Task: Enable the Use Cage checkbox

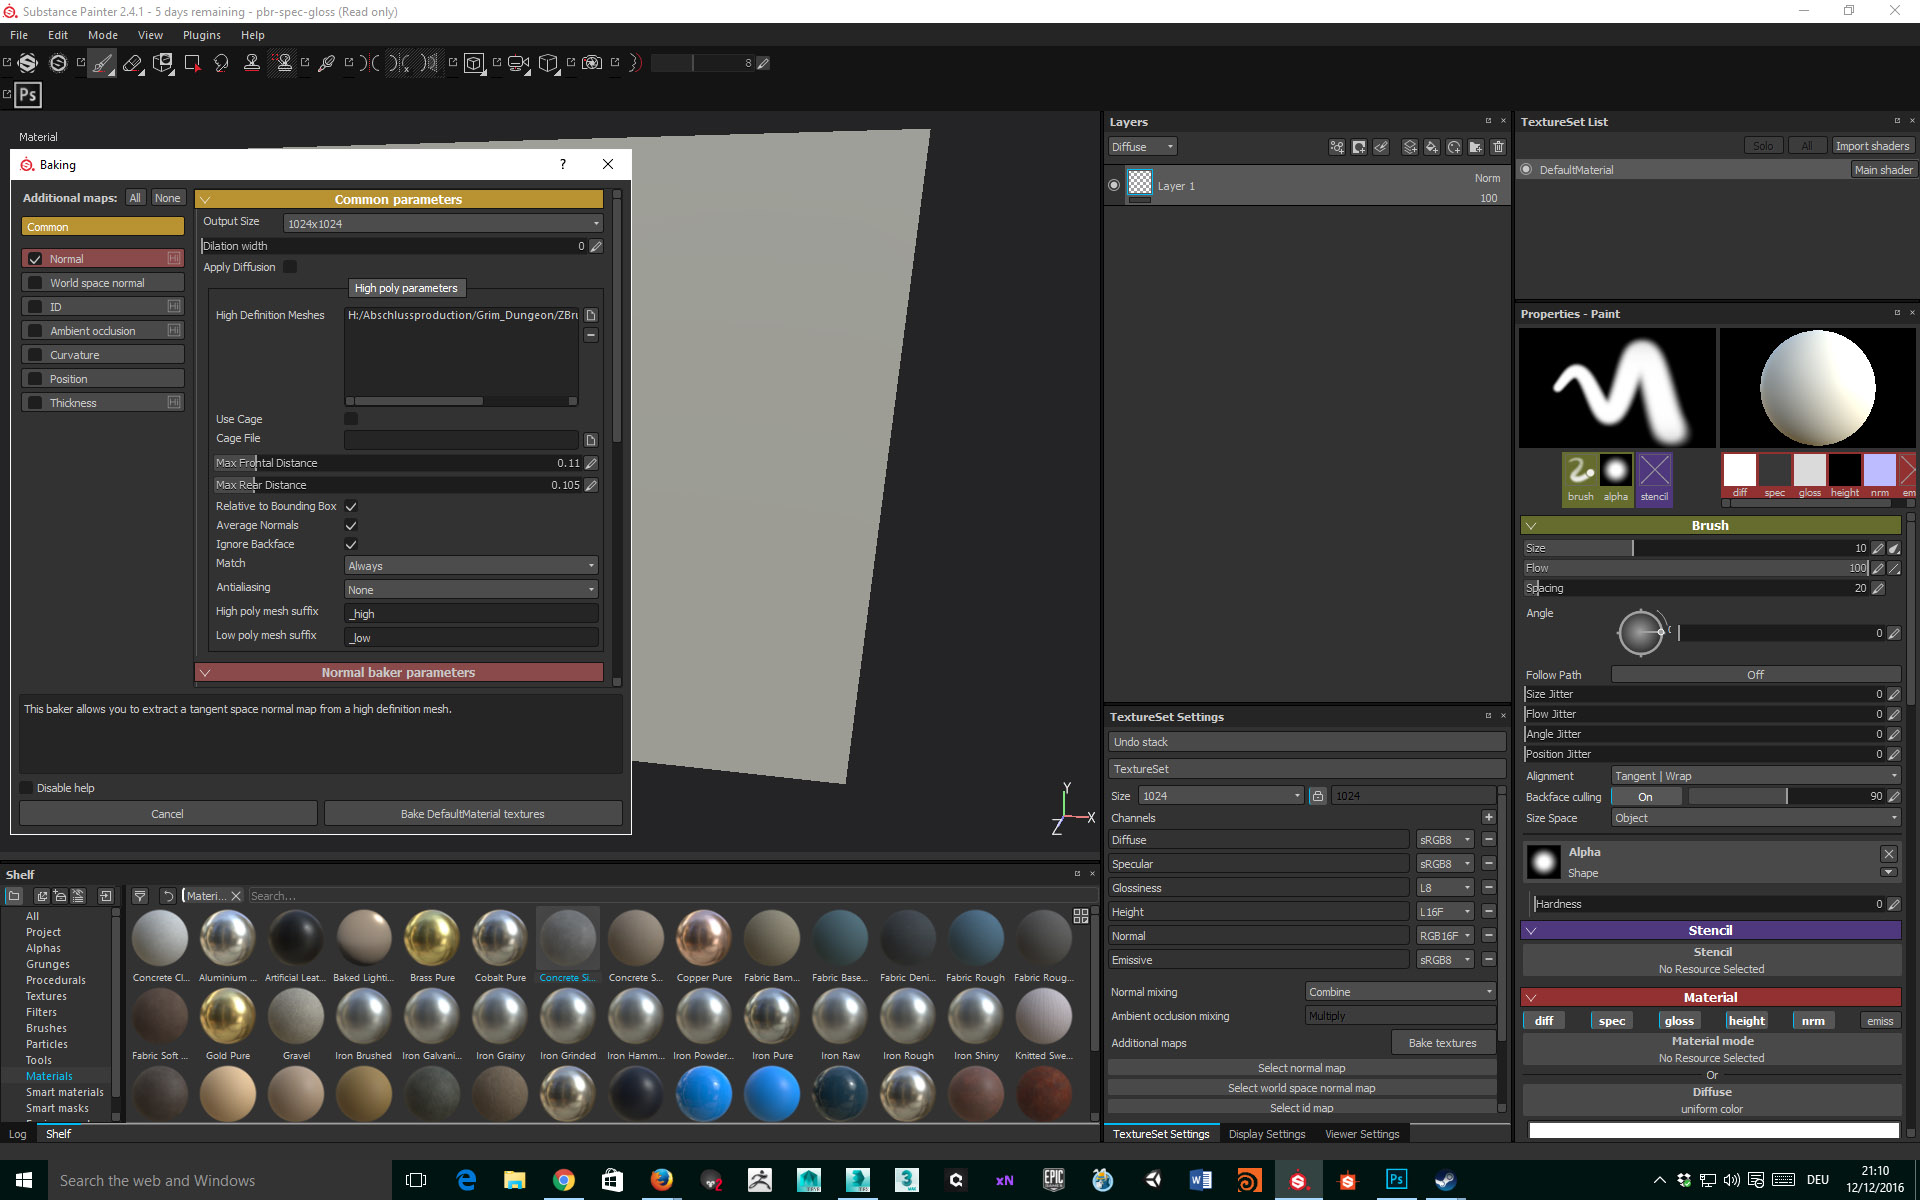Action: [351, 419]
